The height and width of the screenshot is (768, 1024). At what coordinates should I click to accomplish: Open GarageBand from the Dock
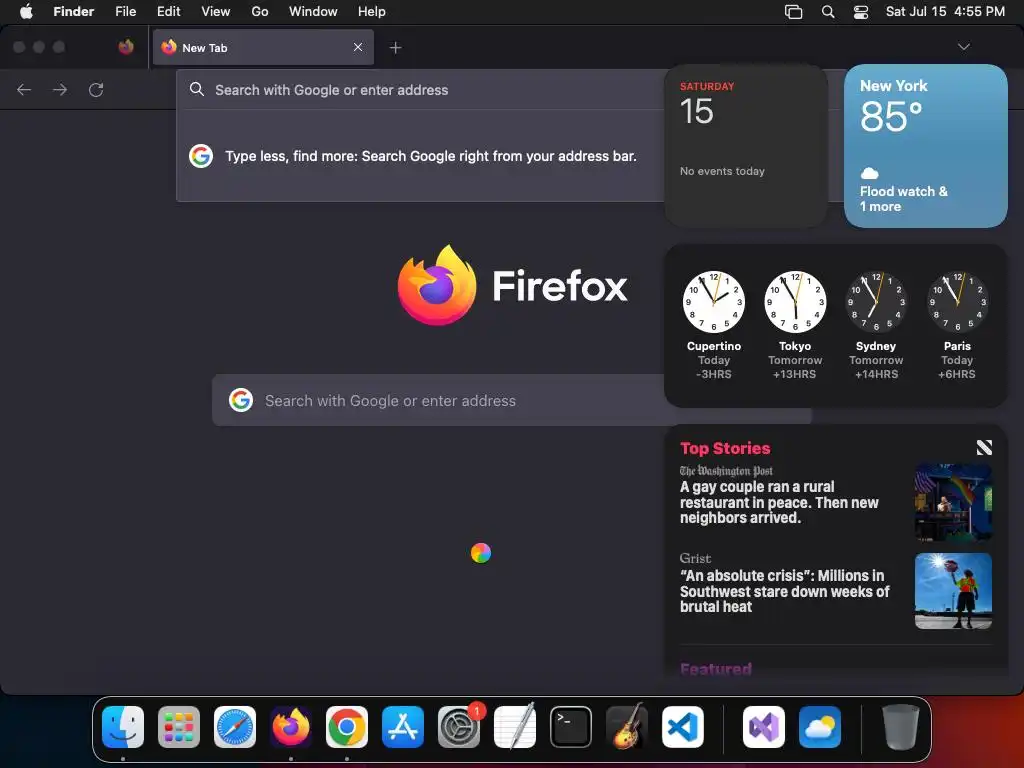626,727
